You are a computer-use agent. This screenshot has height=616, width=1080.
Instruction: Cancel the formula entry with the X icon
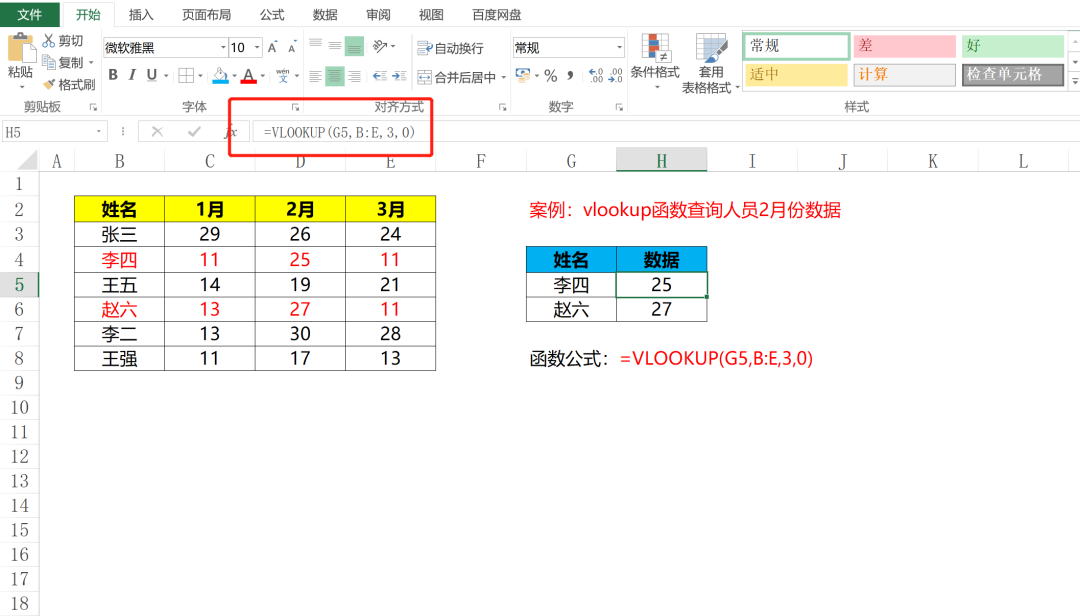pyautogui.click(x=158, y=132)
